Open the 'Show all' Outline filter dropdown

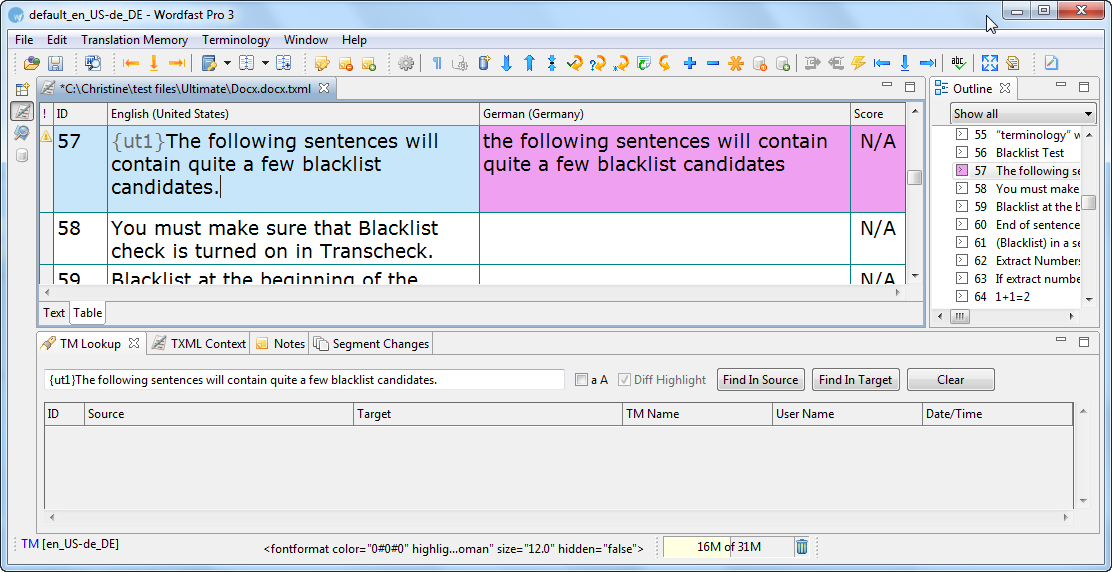[x=1023, y=113]
